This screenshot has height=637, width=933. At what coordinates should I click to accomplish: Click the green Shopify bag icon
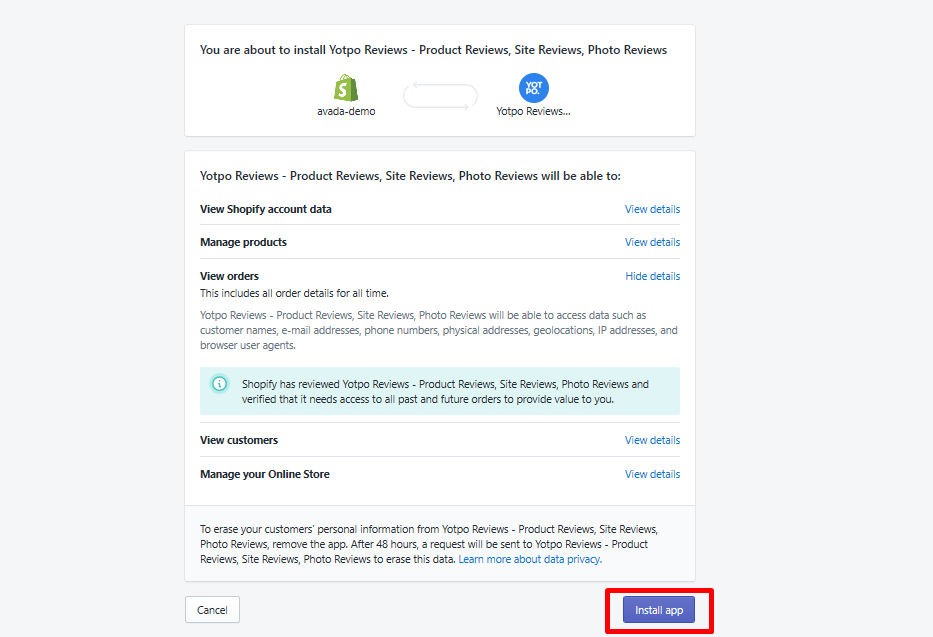(346, 88)
